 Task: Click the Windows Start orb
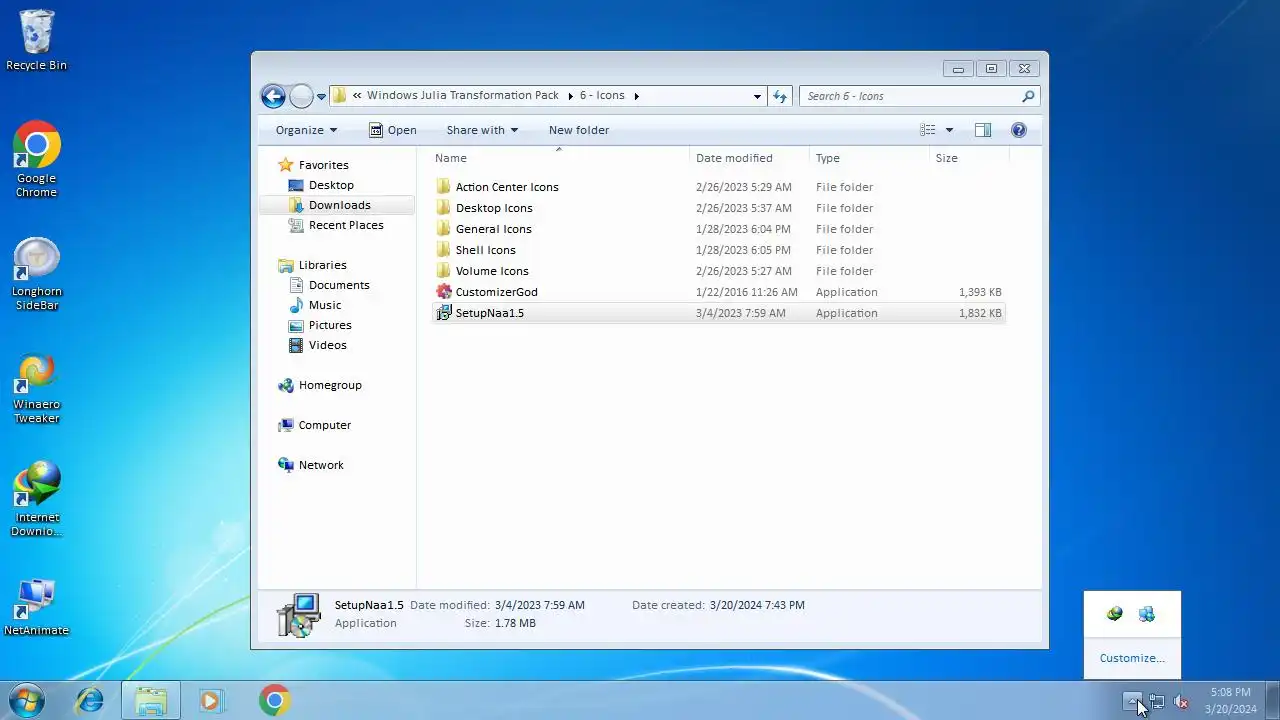click(27, 701)
